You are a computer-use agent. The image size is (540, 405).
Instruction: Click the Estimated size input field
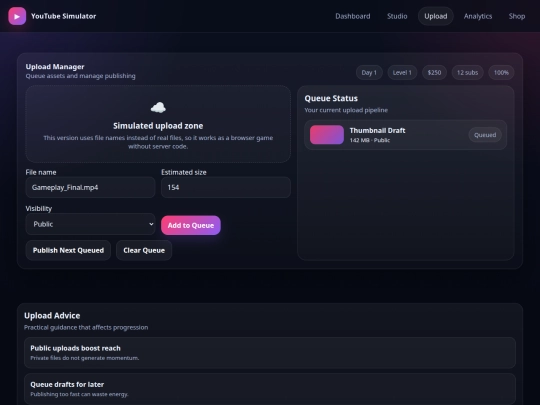(x=226, y=187)
